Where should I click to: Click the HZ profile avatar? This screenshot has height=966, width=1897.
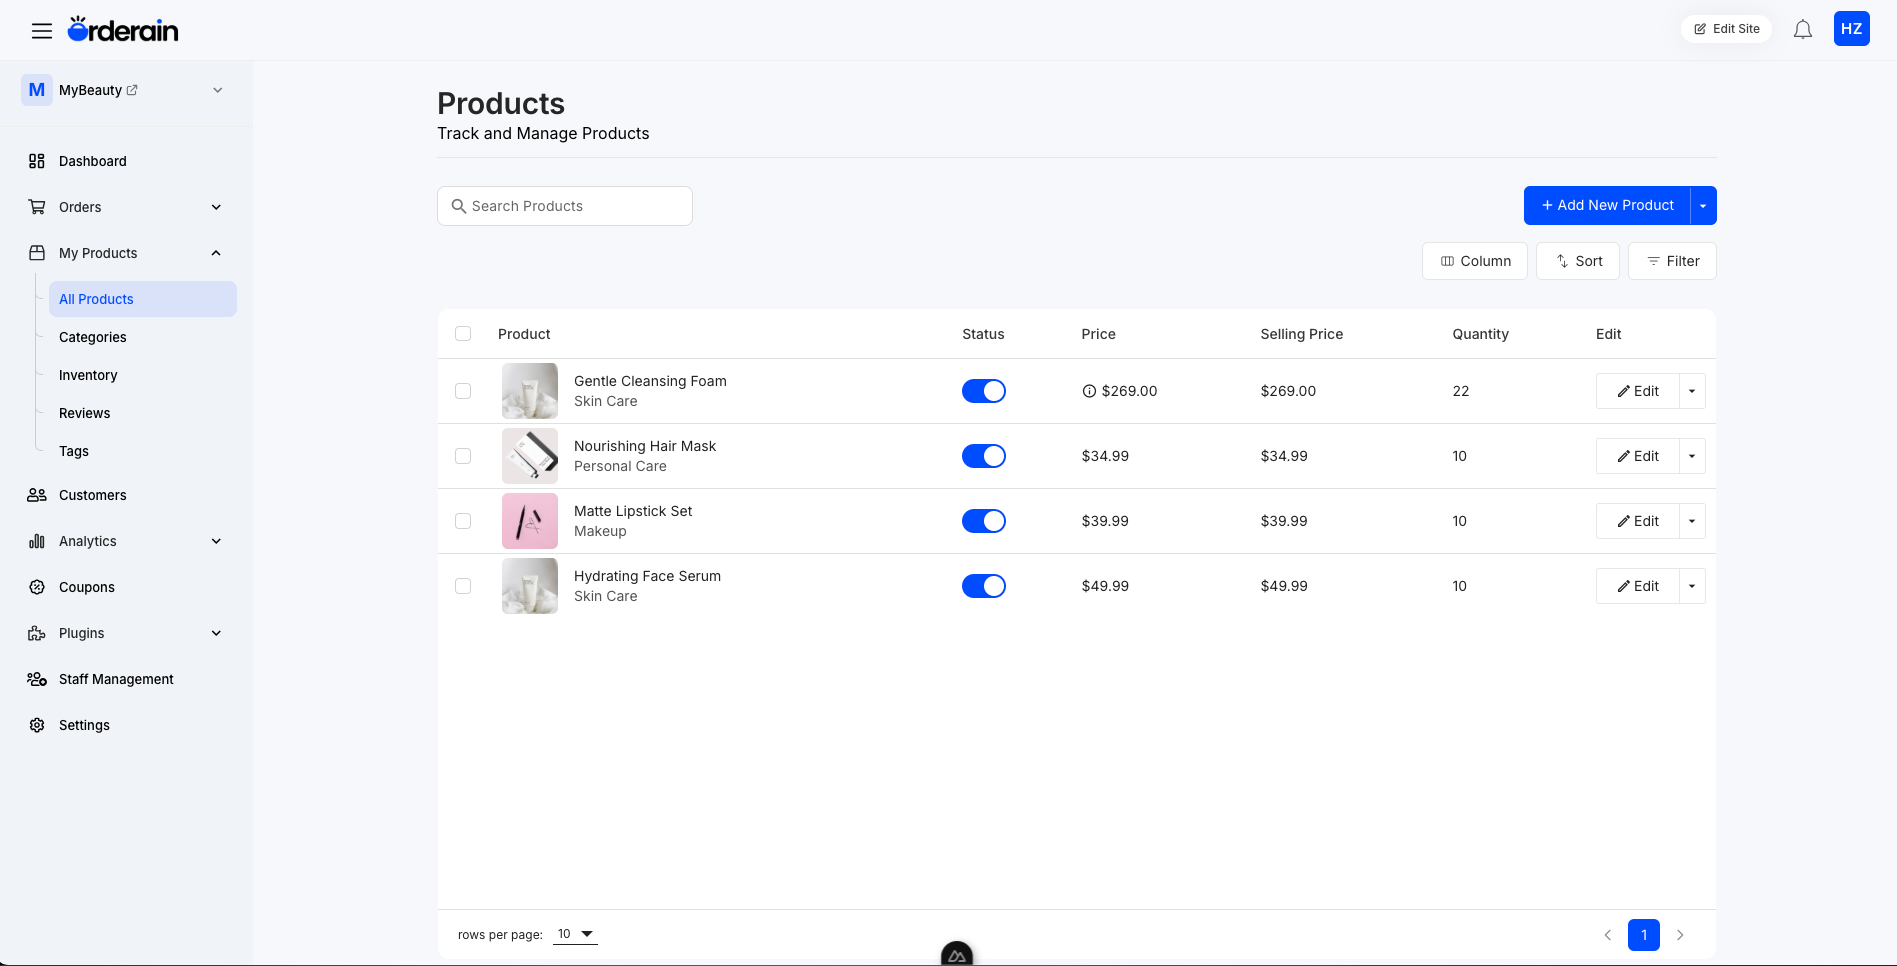(x=1851, y=28)
